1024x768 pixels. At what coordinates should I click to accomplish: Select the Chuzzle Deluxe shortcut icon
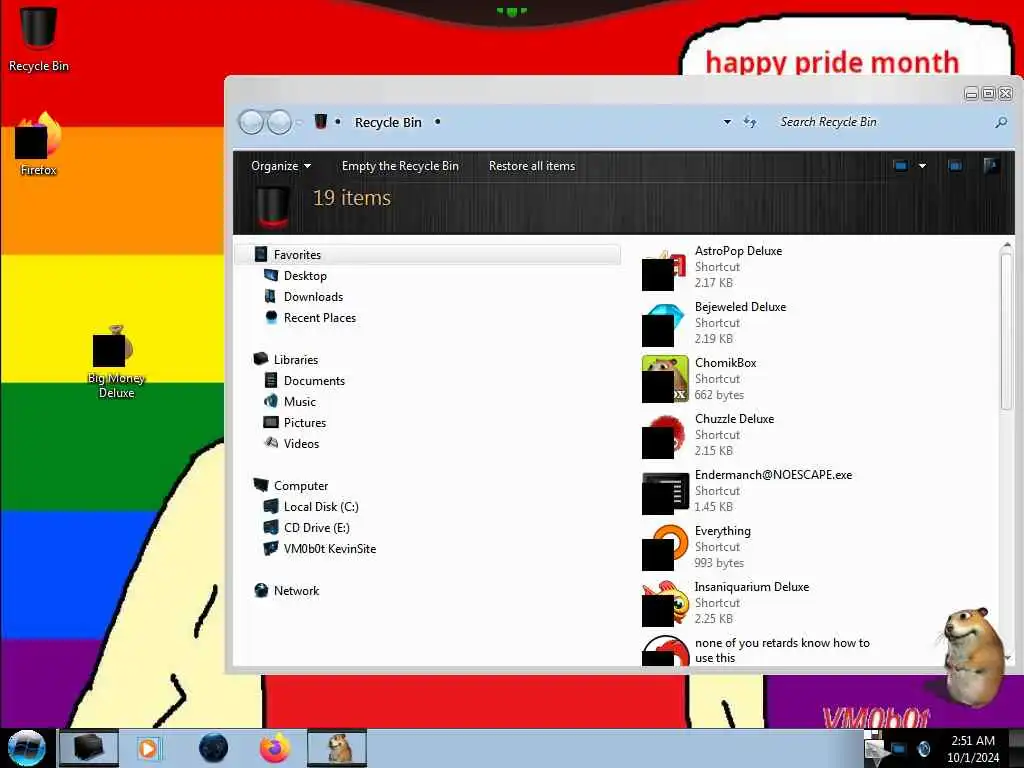665,436
